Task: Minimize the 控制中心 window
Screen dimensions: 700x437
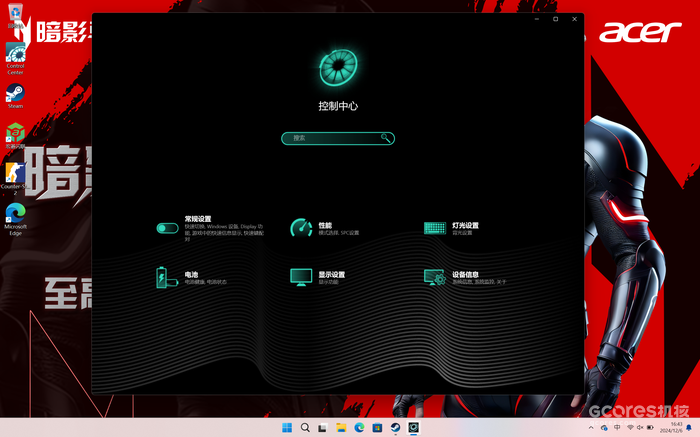Action: [537, 19]
